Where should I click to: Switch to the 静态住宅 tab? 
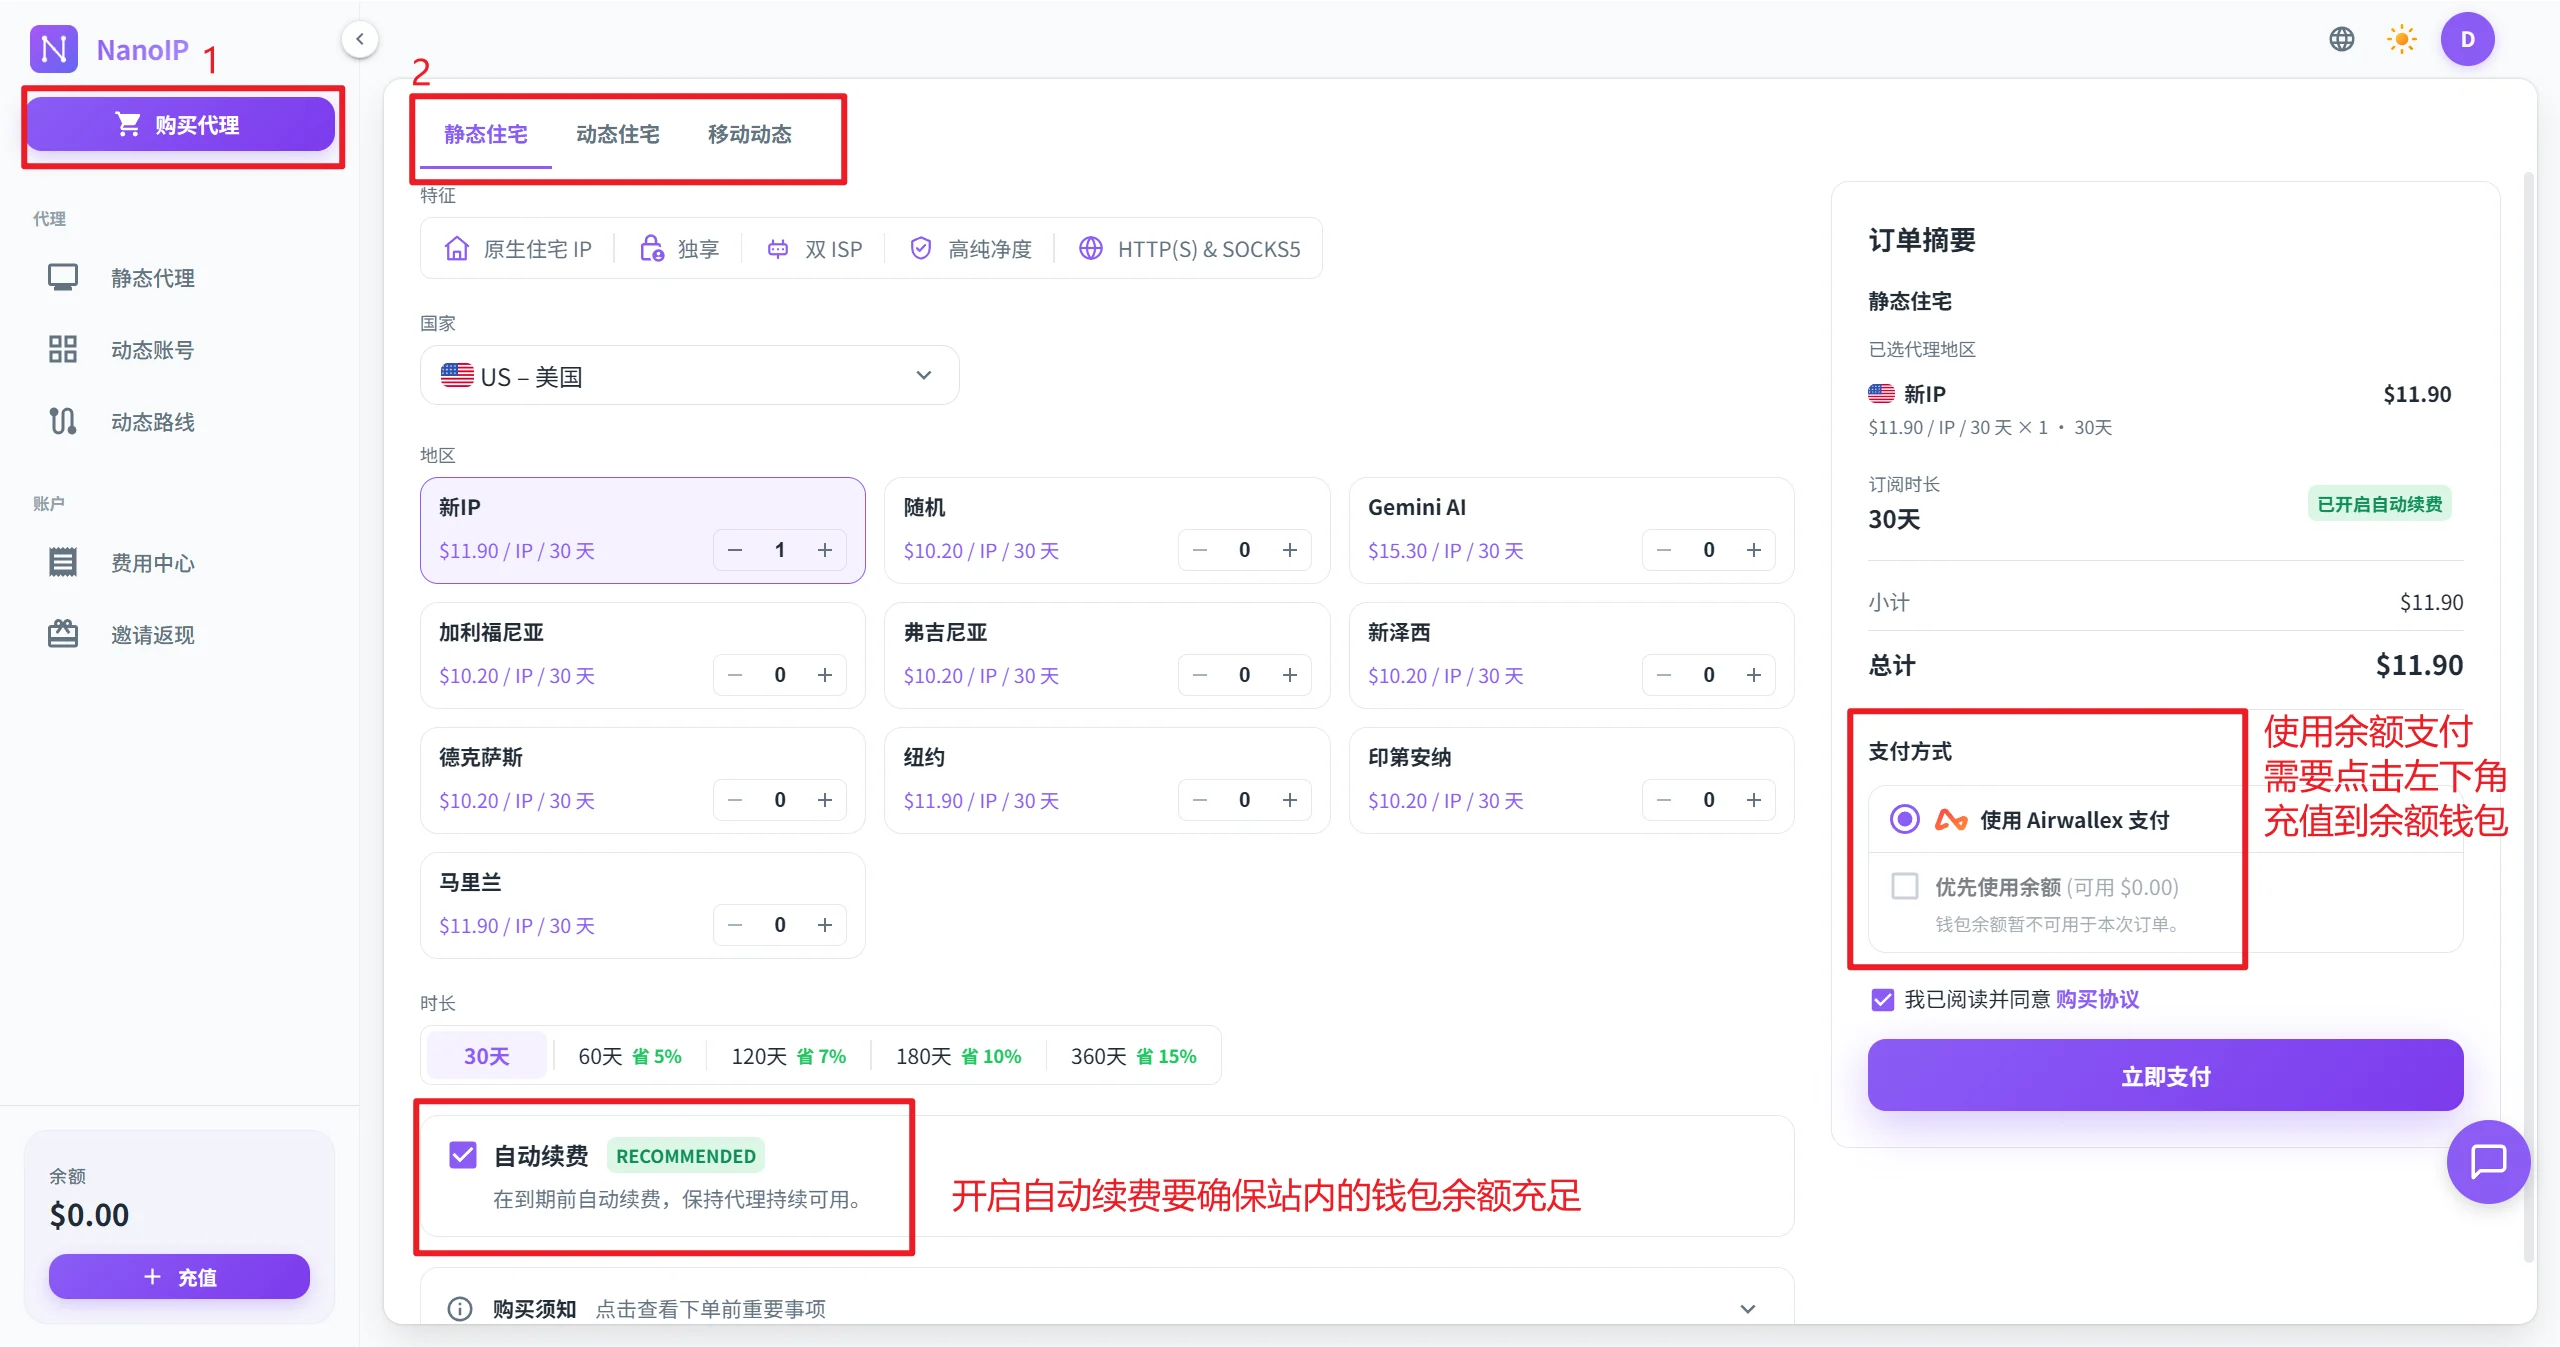(486, 134)
